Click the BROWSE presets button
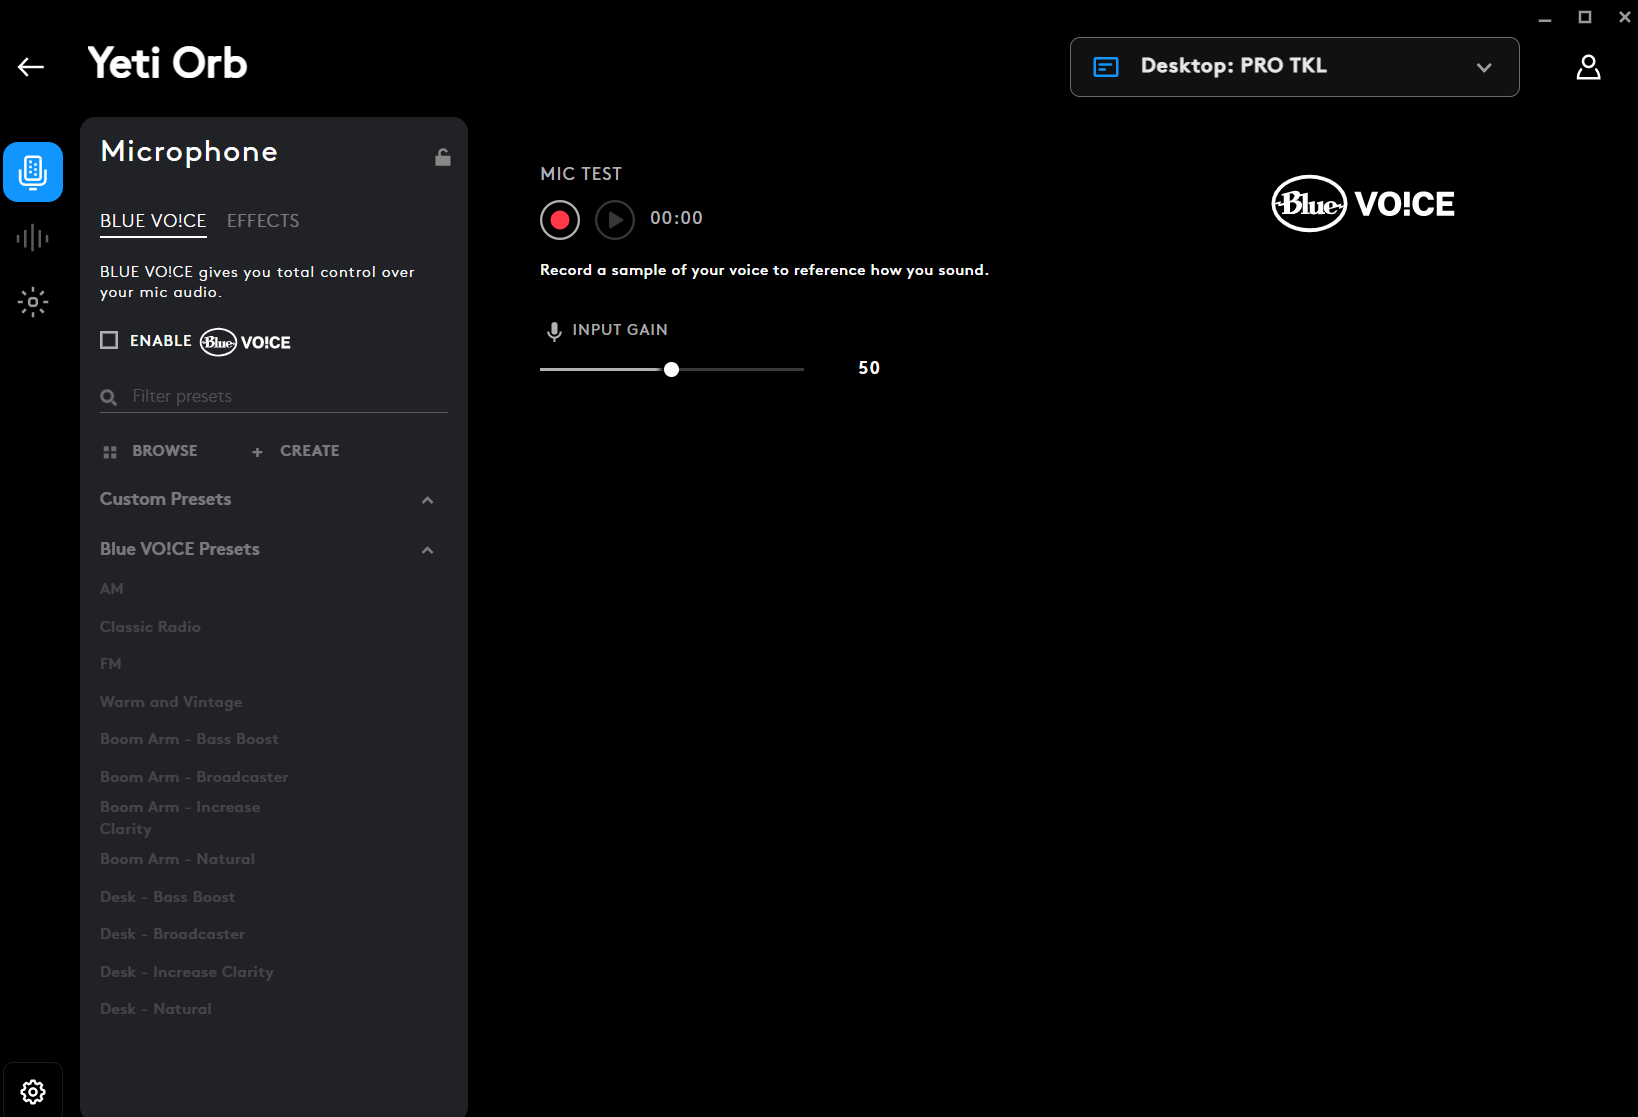 coord(150,451)
